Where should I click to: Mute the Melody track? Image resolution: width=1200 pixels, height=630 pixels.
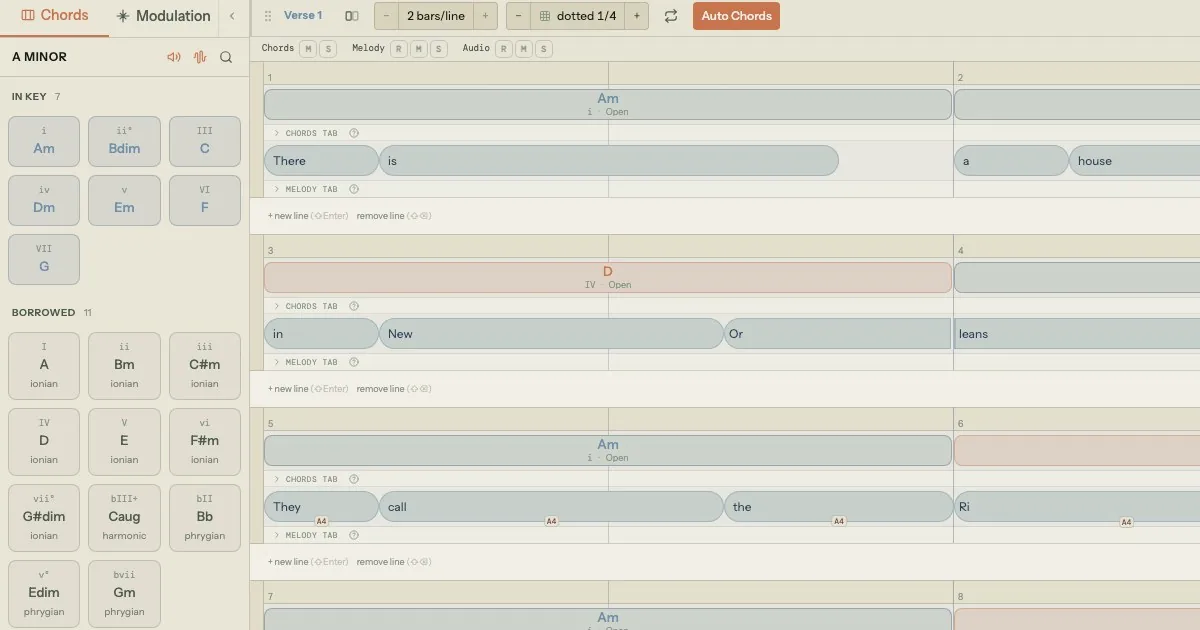[x=419, y=49]
